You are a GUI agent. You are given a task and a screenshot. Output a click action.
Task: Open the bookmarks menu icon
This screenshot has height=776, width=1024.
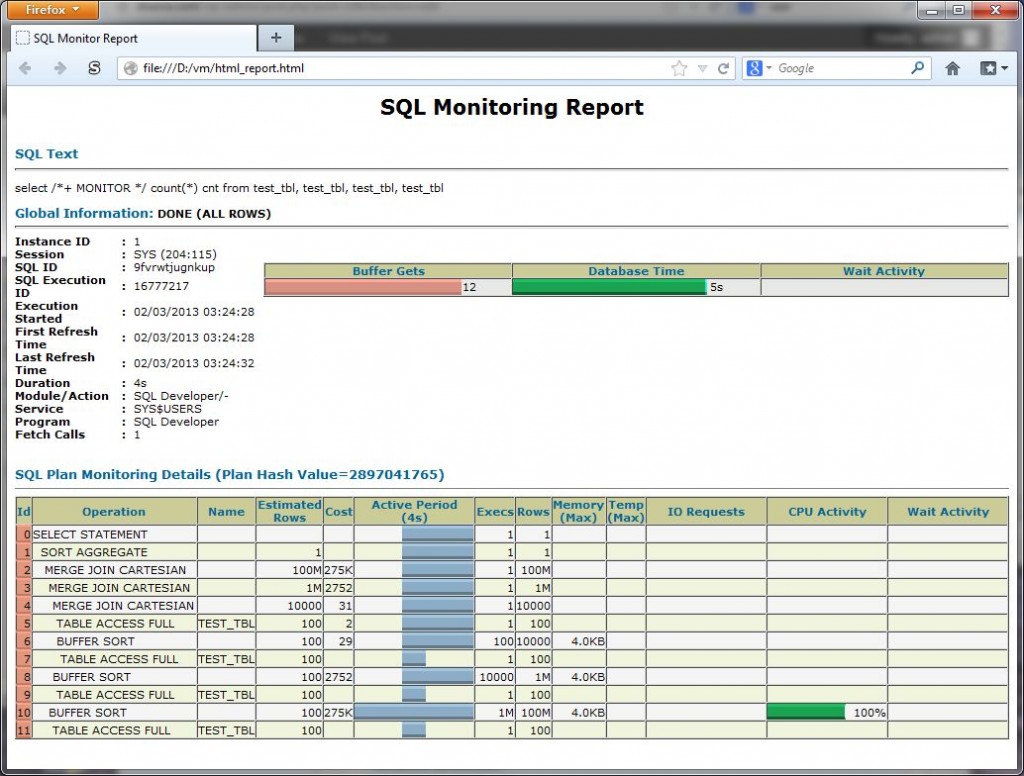(x=993, y=68)
